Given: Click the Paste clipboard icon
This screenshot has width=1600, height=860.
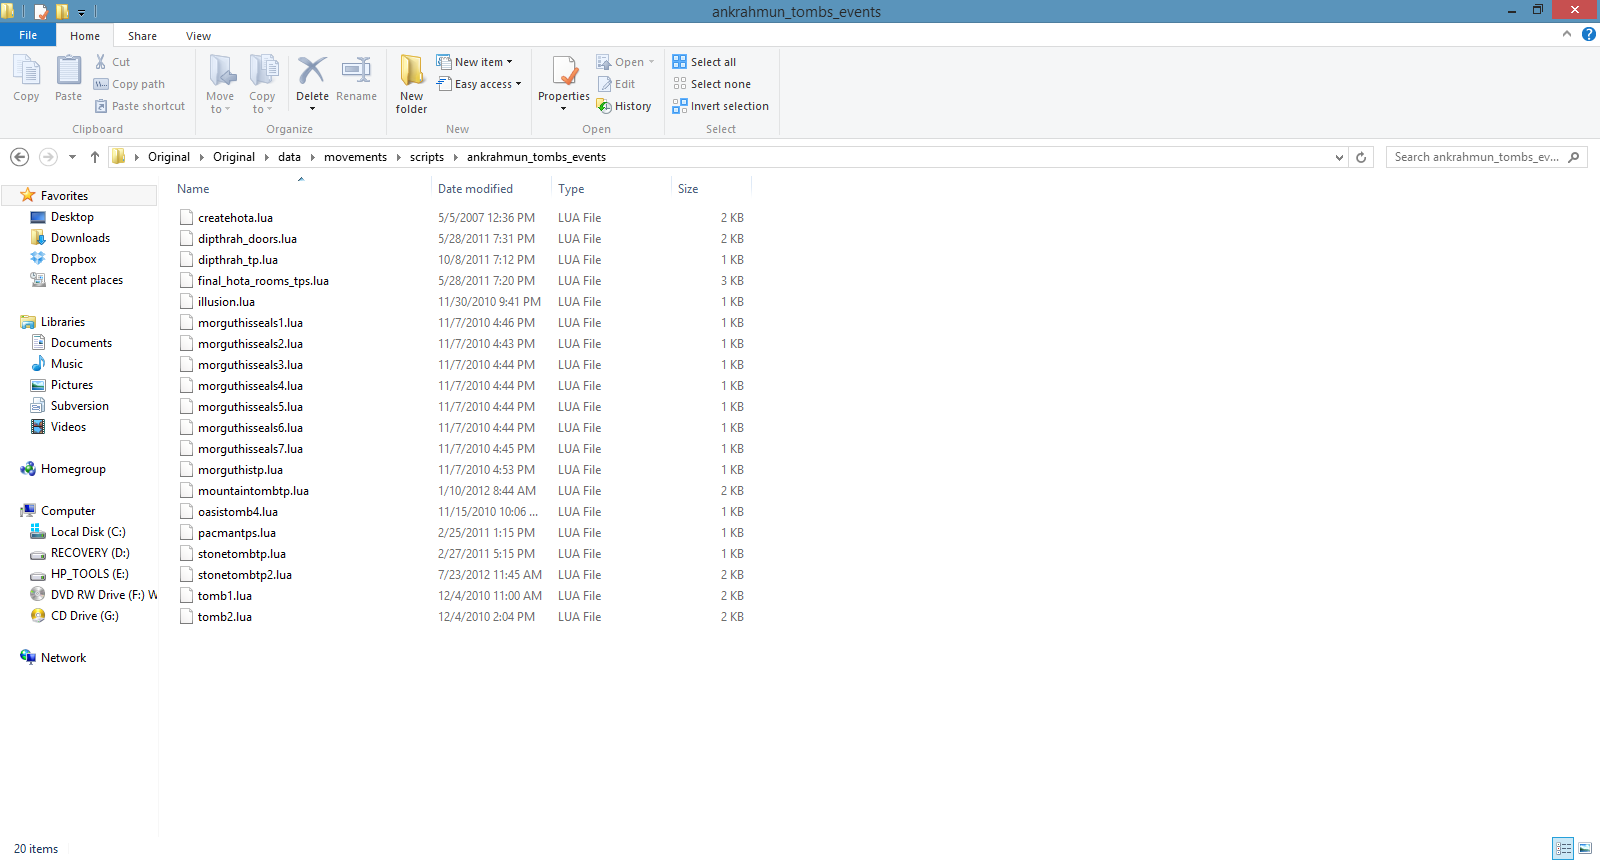Looking at the screenshot, I should pos(68,71).
